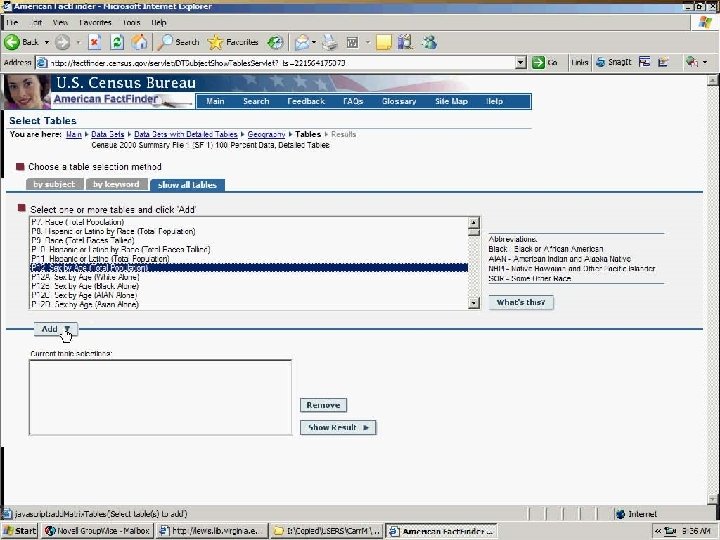Open the Mail envelope icon

point(302,43)
